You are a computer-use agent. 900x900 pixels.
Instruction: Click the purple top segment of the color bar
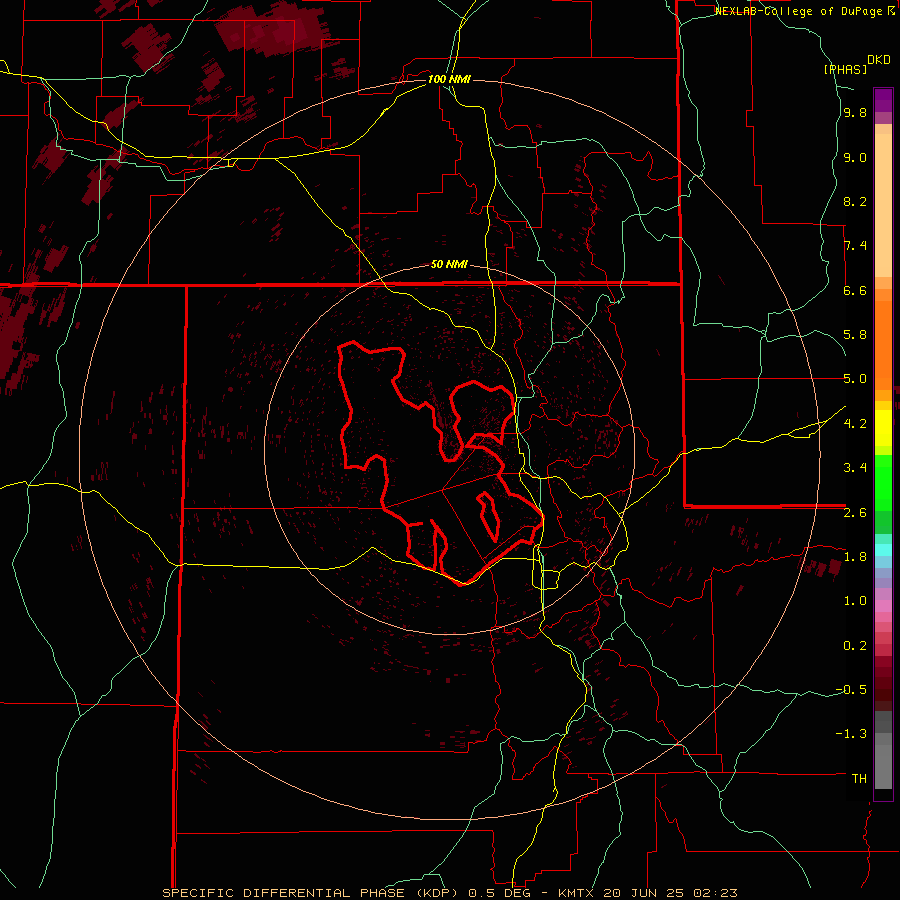(x=883, y=100)
